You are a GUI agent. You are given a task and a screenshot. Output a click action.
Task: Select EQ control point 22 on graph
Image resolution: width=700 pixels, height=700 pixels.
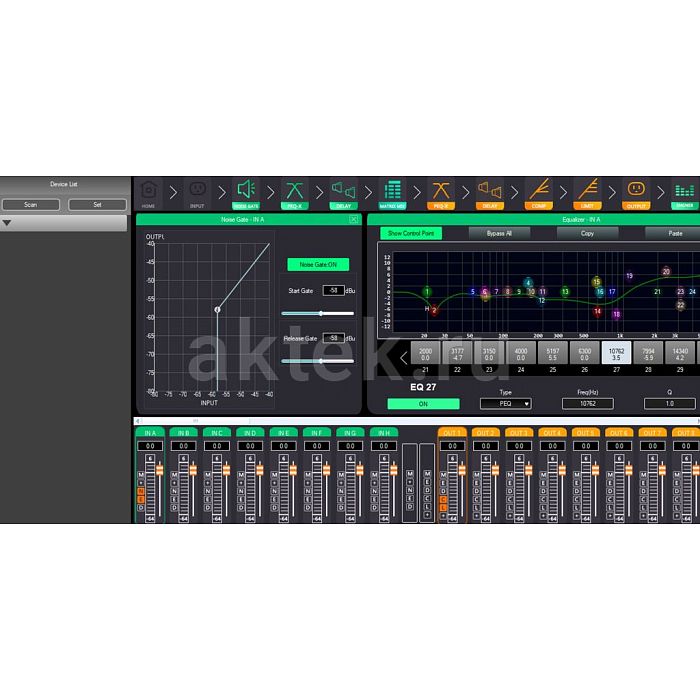[x=680, y=305]
